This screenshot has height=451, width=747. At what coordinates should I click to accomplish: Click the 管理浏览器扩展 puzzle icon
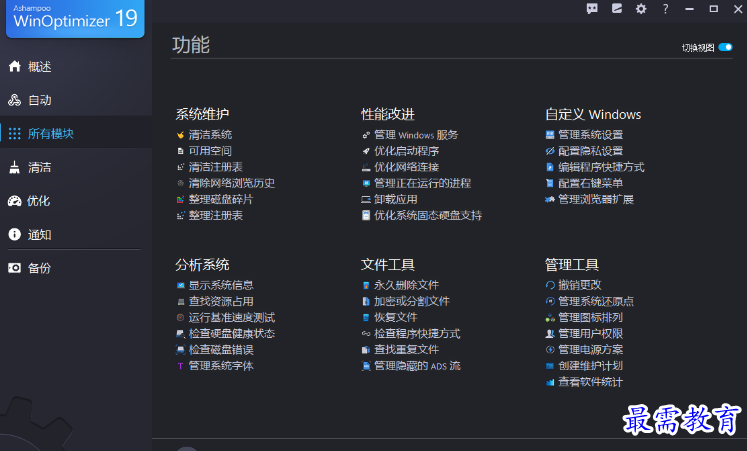tap(550, 200)
